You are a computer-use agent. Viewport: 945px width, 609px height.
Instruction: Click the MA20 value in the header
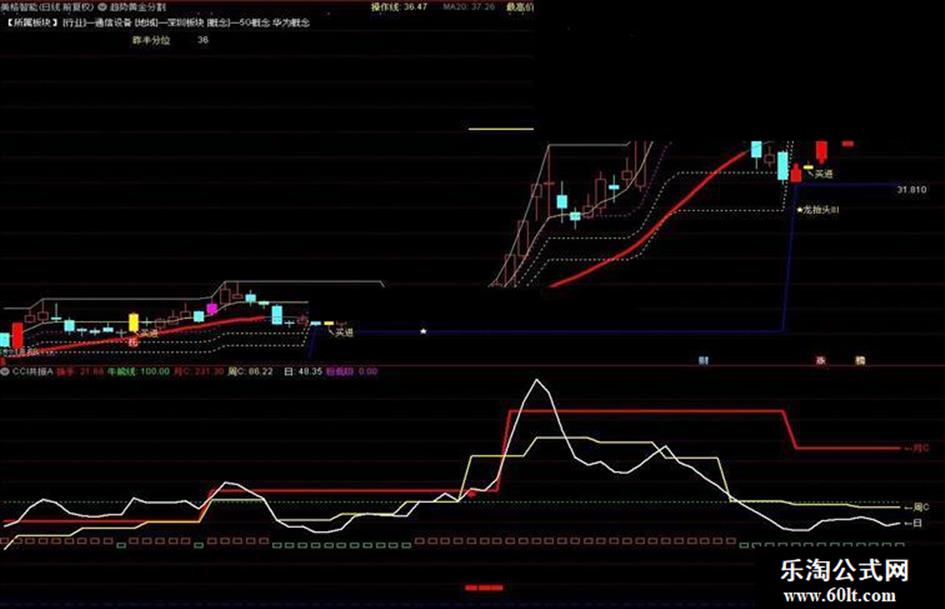tap(468, 7)
